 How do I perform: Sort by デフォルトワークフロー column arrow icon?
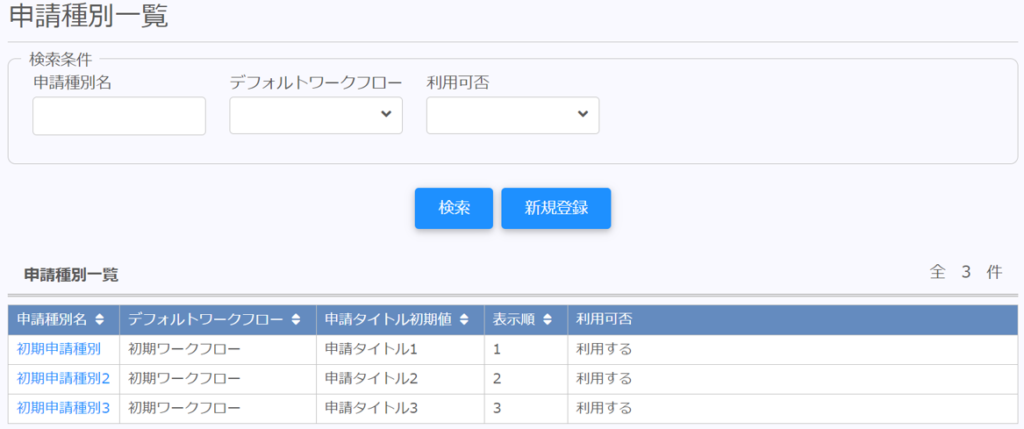click(x=296, y=320)
